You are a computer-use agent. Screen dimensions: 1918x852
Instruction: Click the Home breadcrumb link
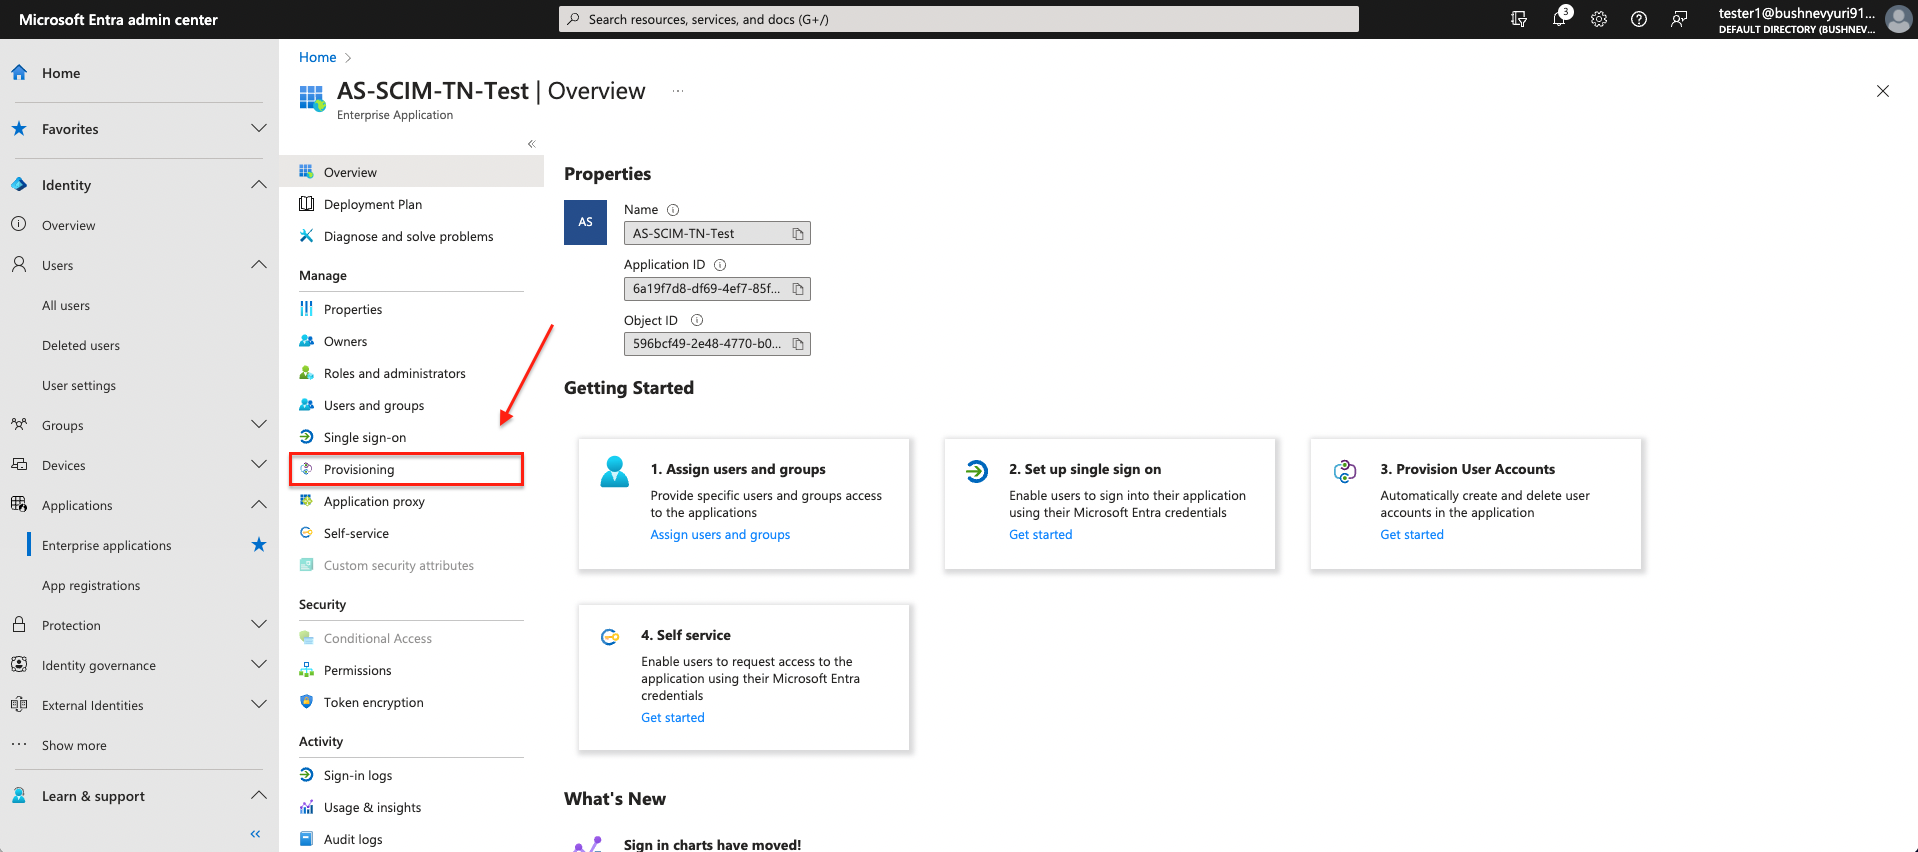(x=317, y=57)
